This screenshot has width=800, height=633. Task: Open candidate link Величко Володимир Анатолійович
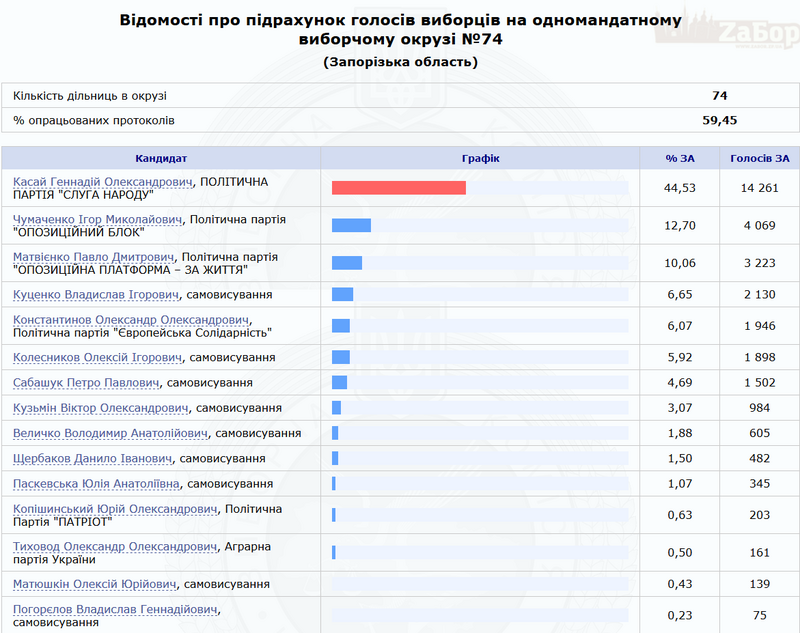[x=110, y=433]
